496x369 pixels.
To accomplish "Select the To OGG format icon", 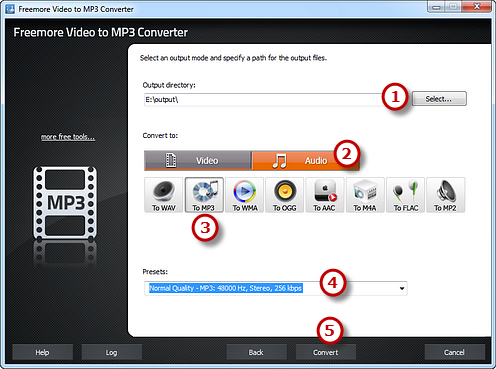I will pyautogui.click(x=285, y=195).
